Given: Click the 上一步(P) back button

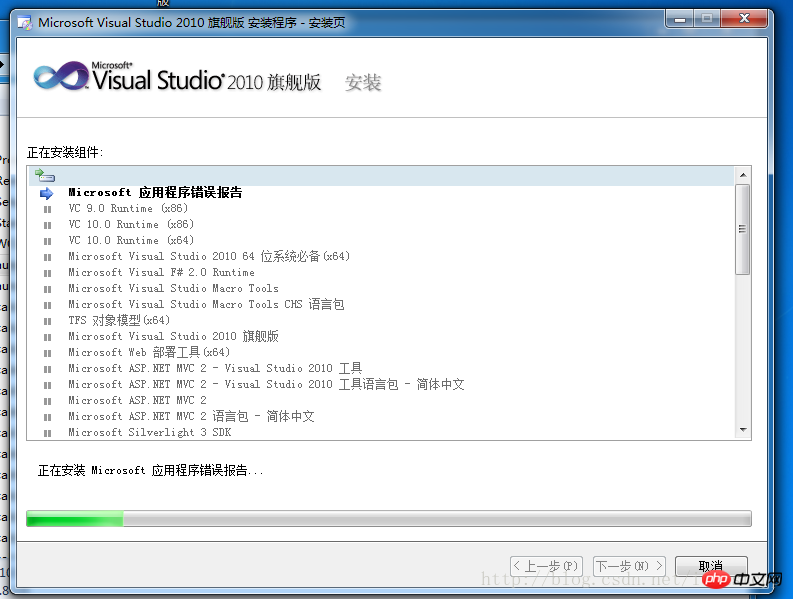Looking at the screenshot, I should 546,566.
